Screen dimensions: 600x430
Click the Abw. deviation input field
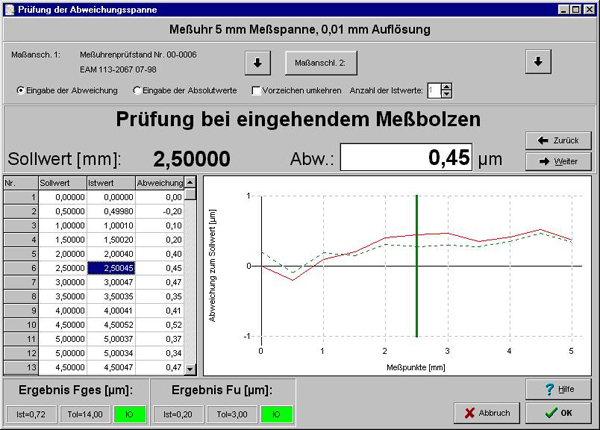click(406, 157)
